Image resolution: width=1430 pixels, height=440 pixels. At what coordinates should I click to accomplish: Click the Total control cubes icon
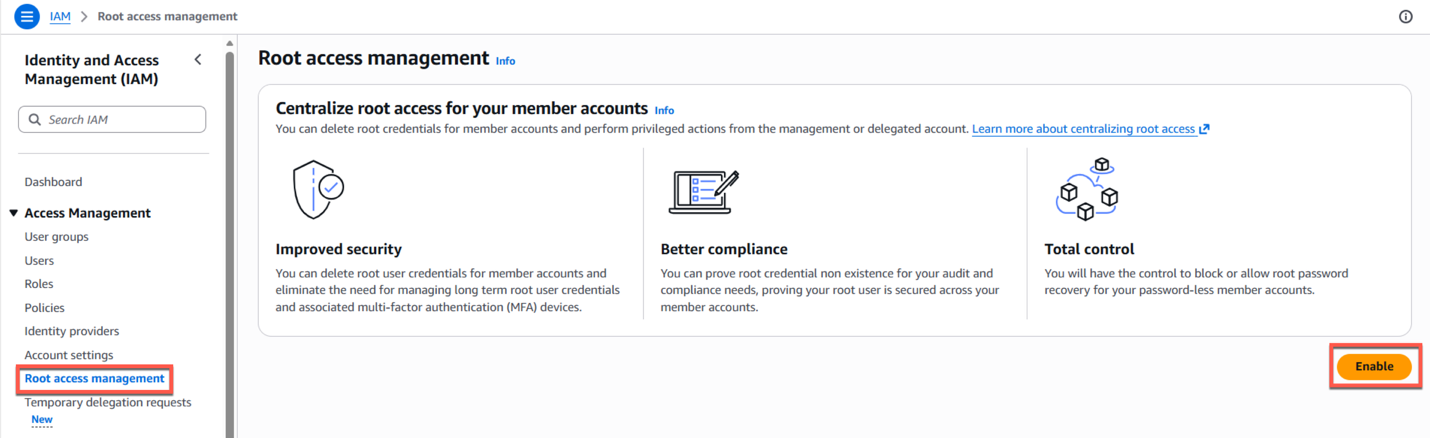[x=1086, y=189]
